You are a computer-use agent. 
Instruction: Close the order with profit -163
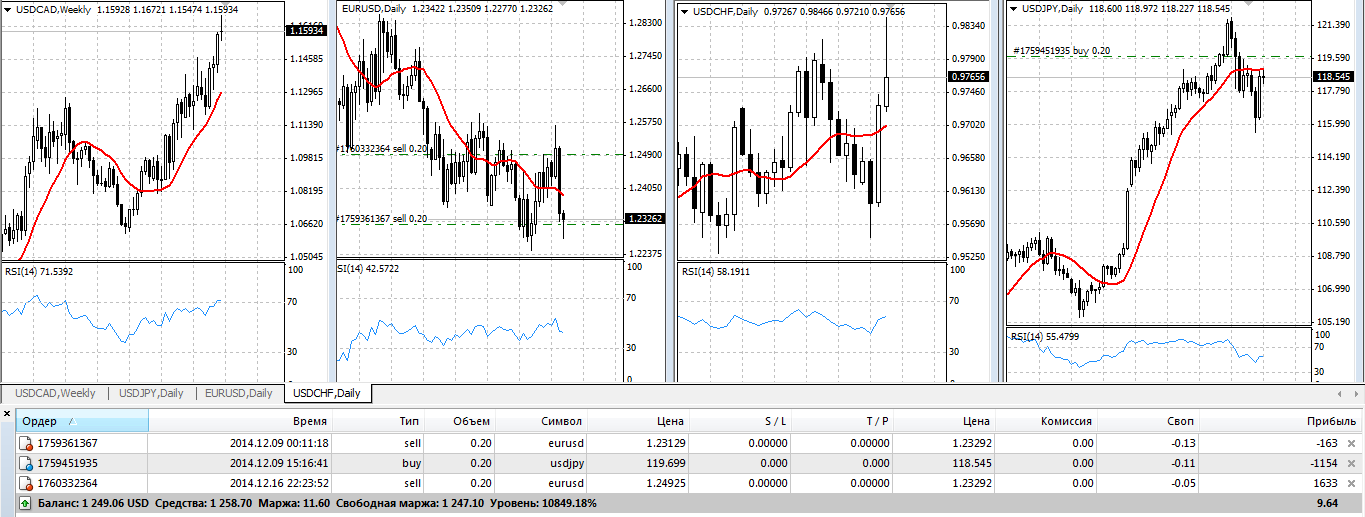pos(1352,443)
